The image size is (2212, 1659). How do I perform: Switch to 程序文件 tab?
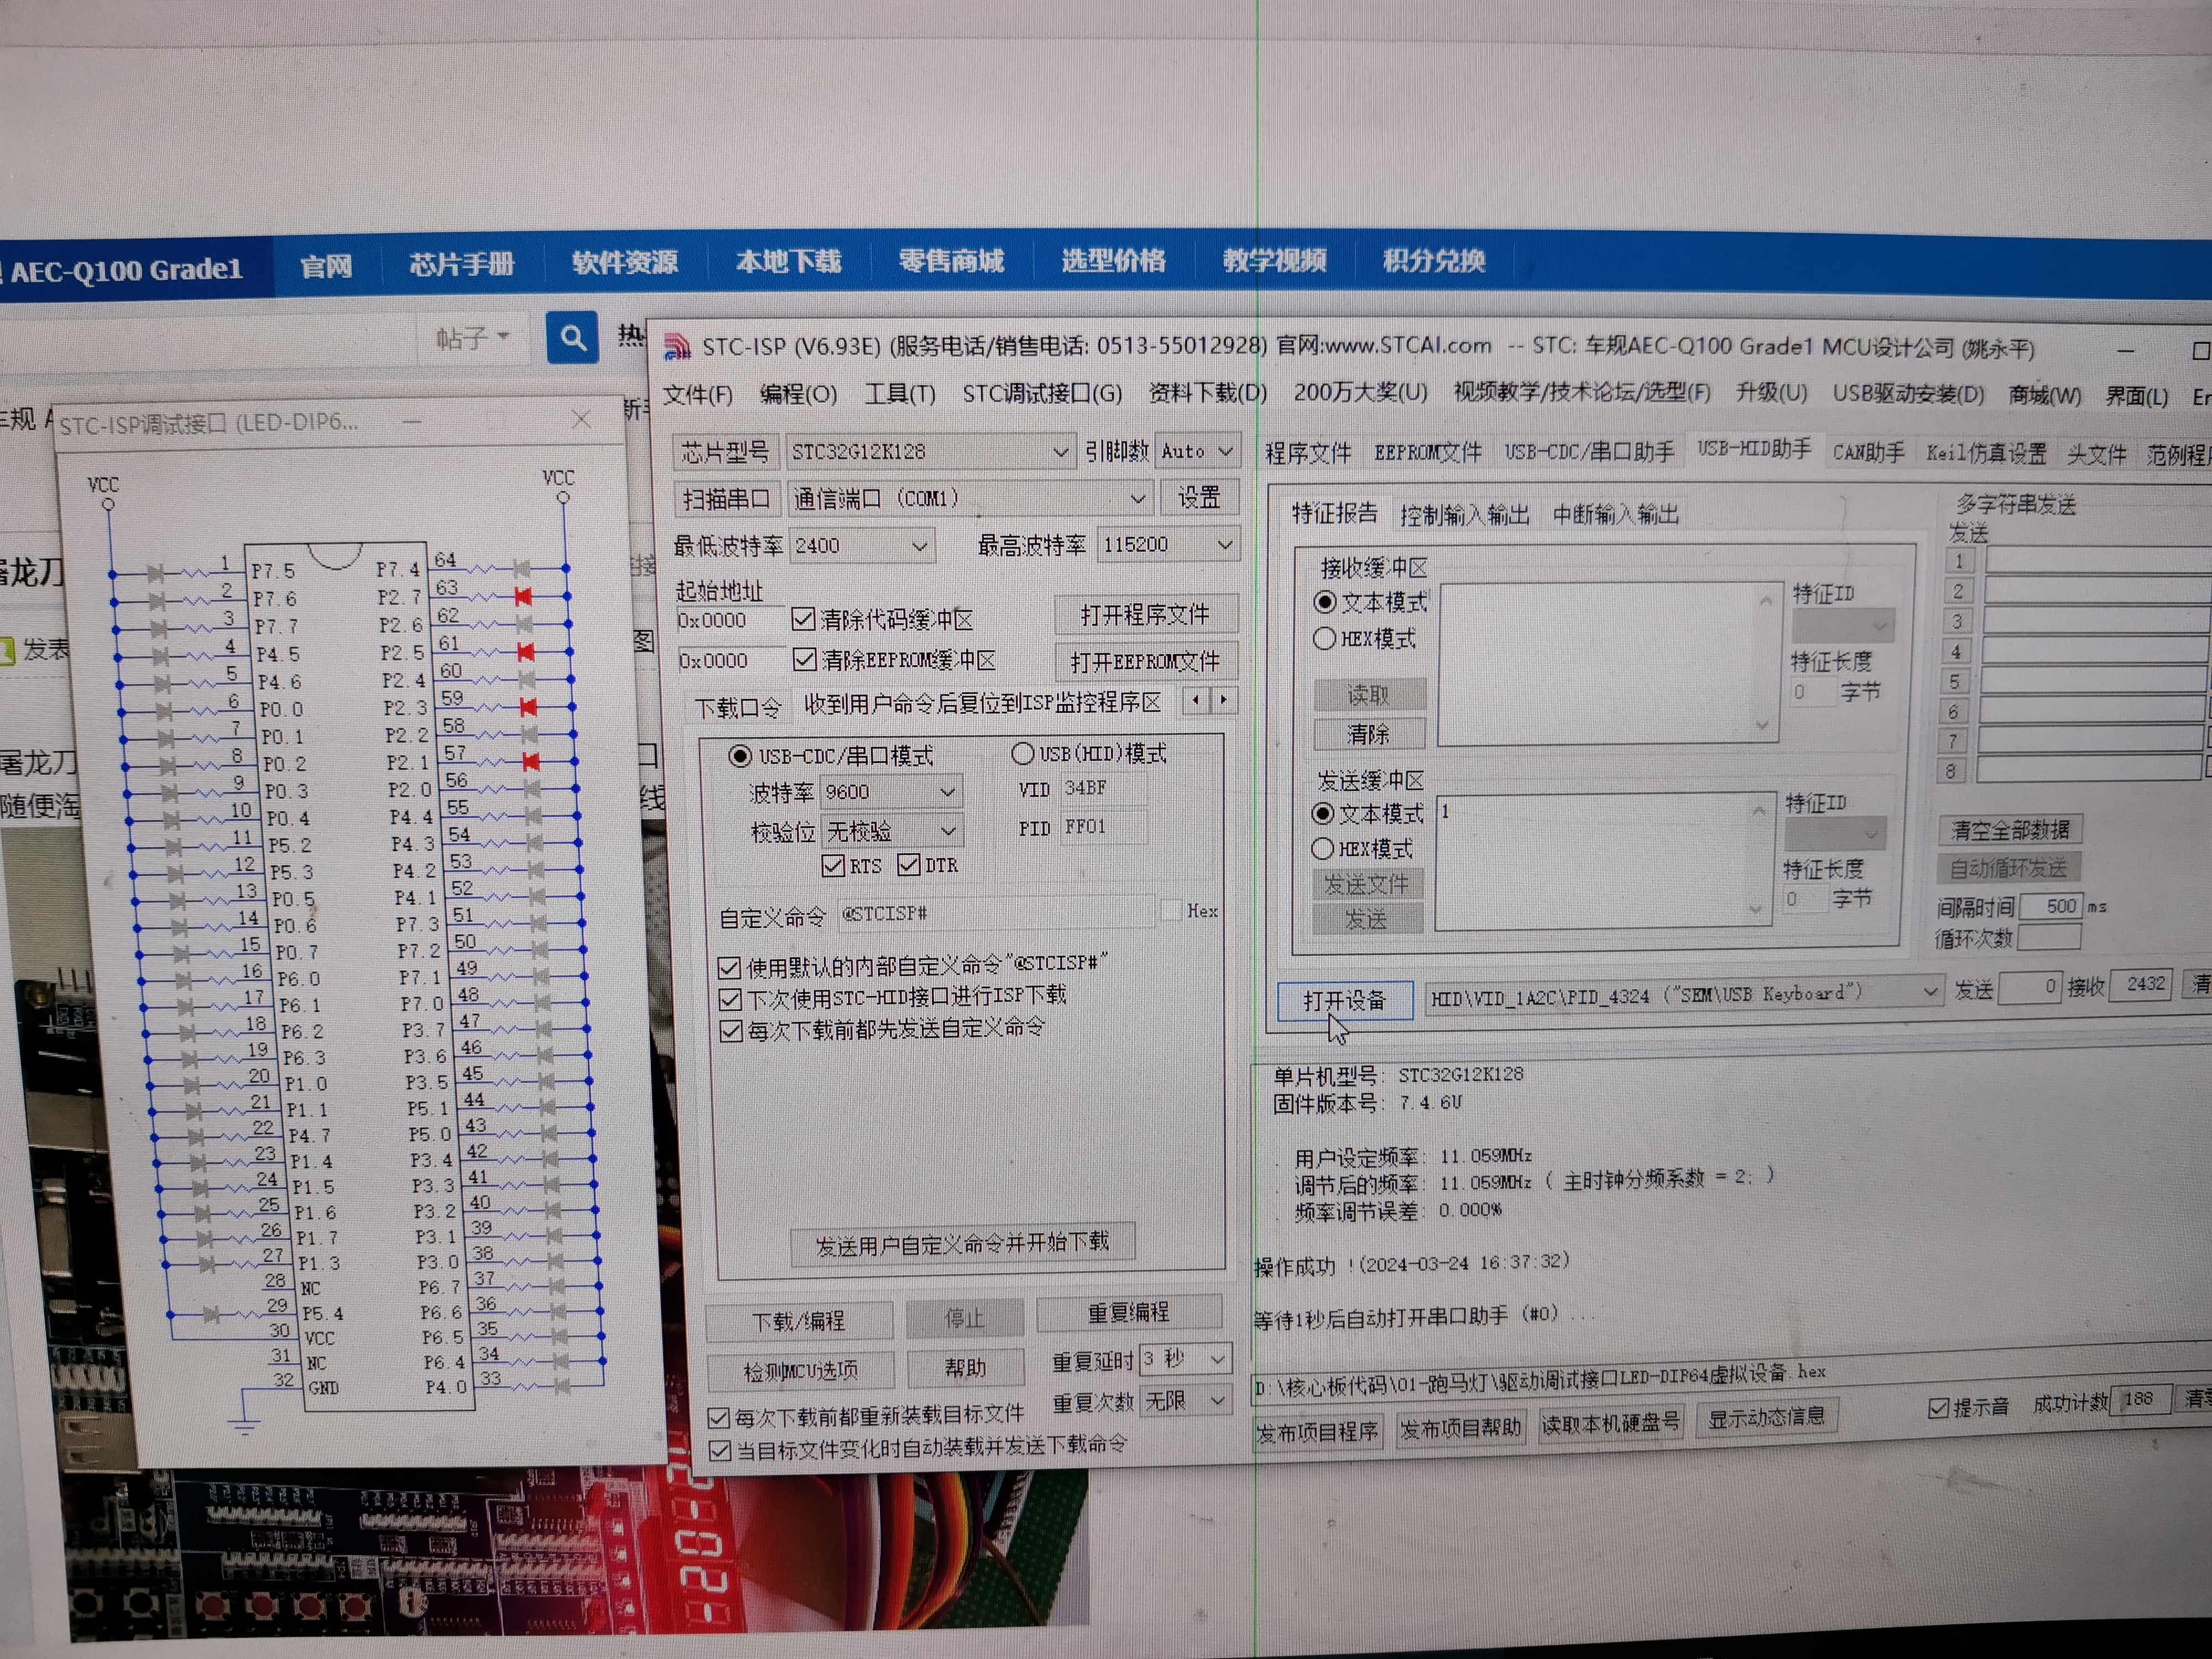pyautogui.click(x=1307, y=453)
